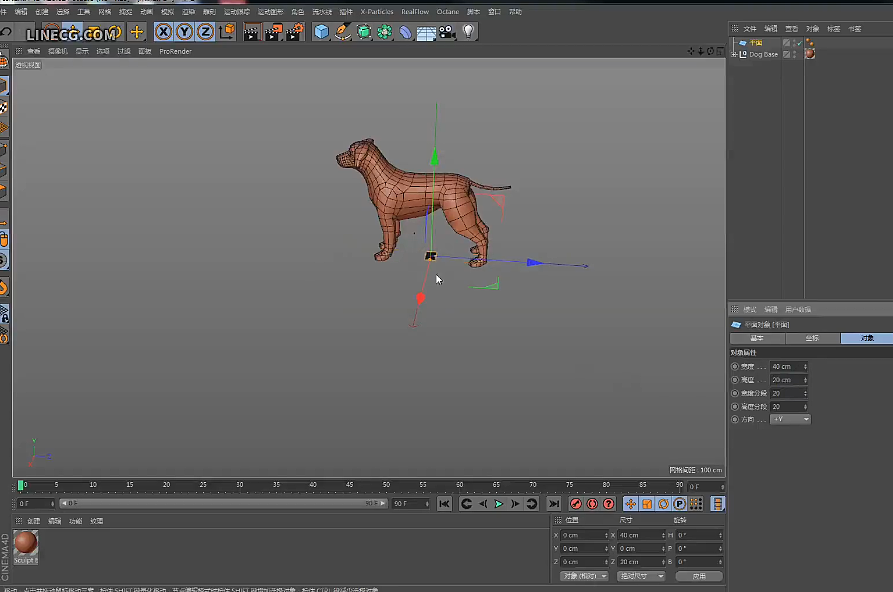Open the 绝对尺寸 size mode dropdown
The width and height of the screenshot is (893, 592).
tap(641, 576)
